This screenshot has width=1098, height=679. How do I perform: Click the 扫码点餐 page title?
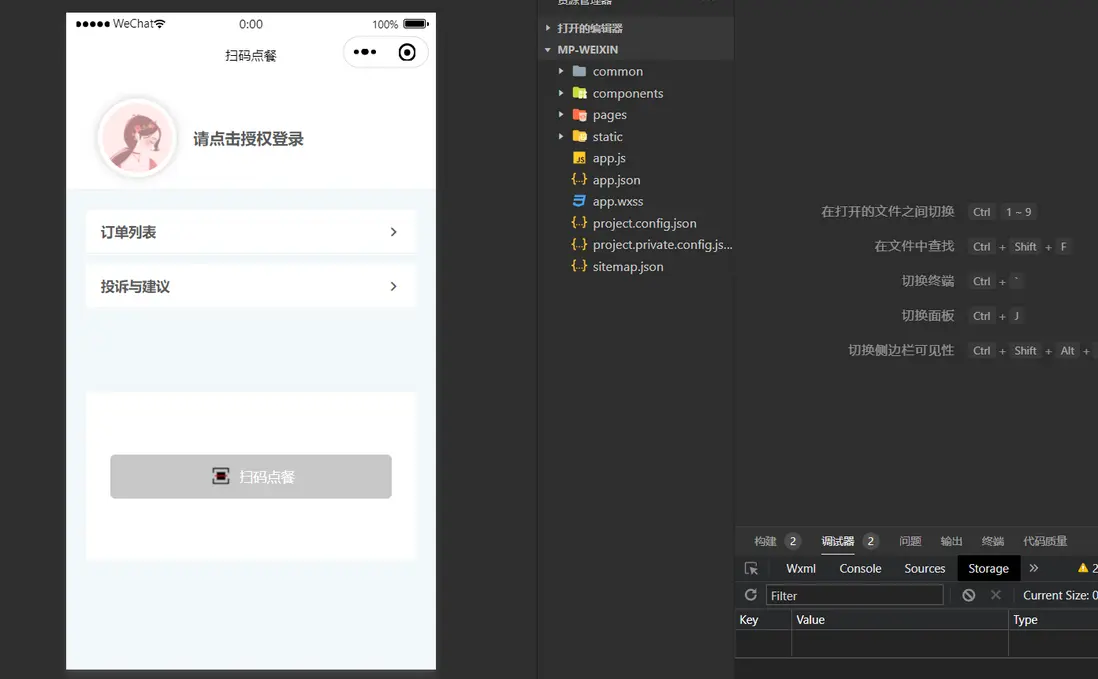(x=251, y=55)
